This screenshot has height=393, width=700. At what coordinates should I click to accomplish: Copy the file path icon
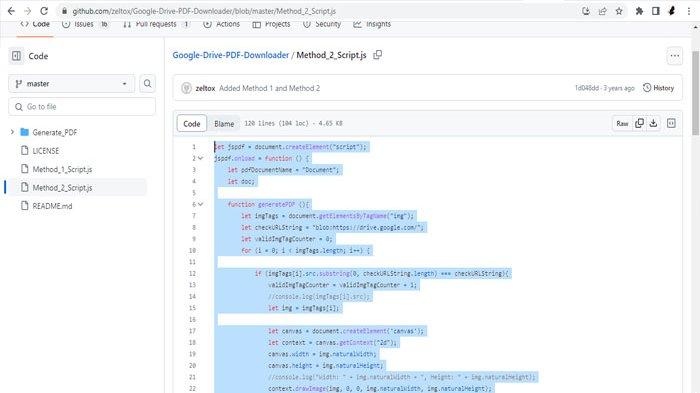[x=378, y=54]
